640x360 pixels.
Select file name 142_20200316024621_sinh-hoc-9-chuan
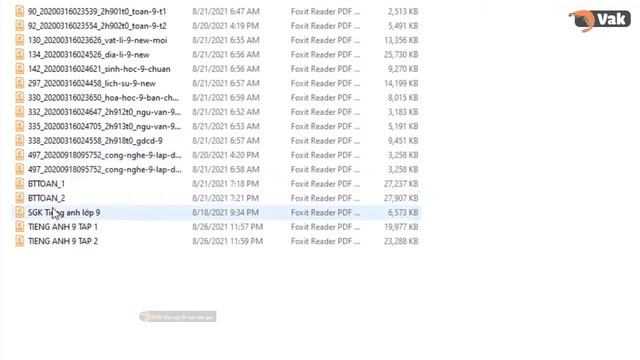click(99, 69)
